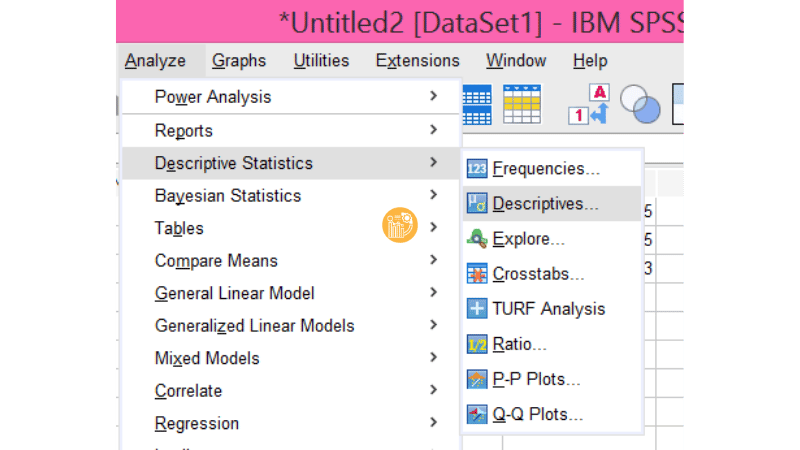Viewport: 800px width, 450px height.
Task: Click the Crosstabs icon
Action: (x=477, y=274)
